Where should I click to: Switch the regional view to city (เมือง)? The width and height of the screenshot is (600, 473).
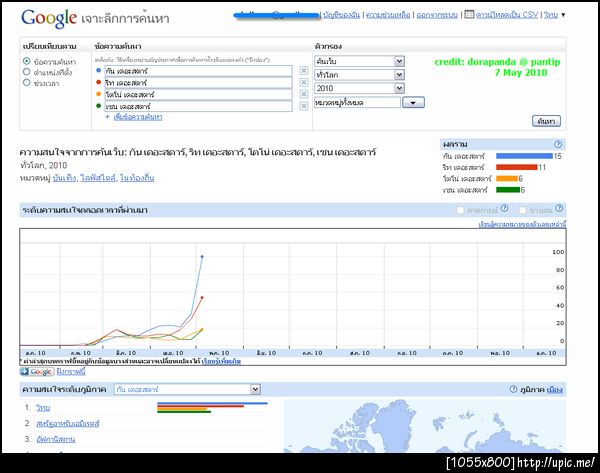554,390
